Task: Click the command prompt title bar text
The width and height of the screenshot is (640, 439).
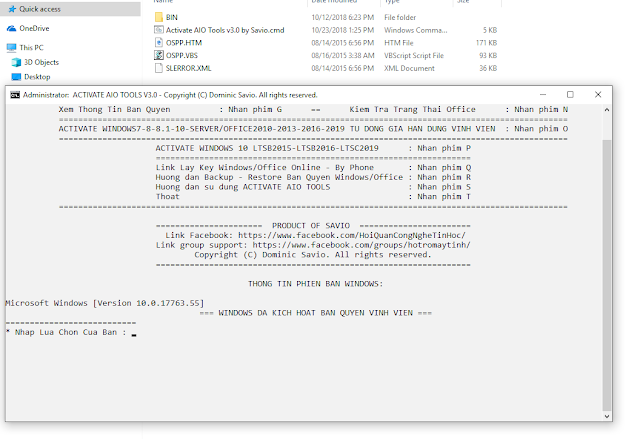Action: (x=170, y=95)
